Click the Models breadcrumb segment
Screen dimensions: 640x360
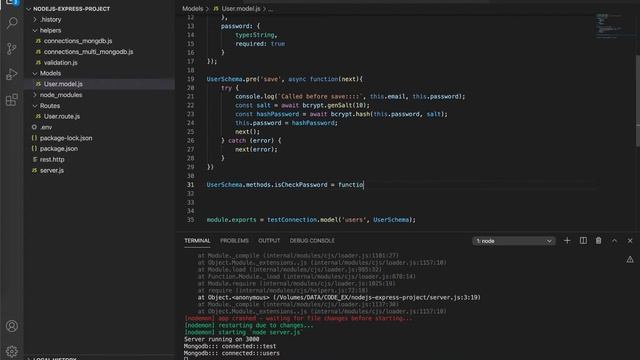coord(192,9)
